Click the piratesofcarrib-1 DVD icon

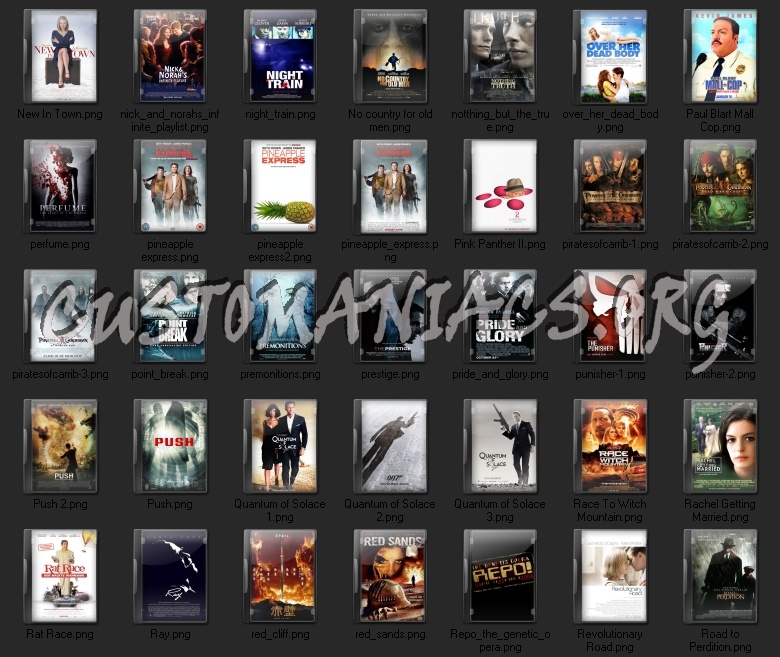[610, 186]
